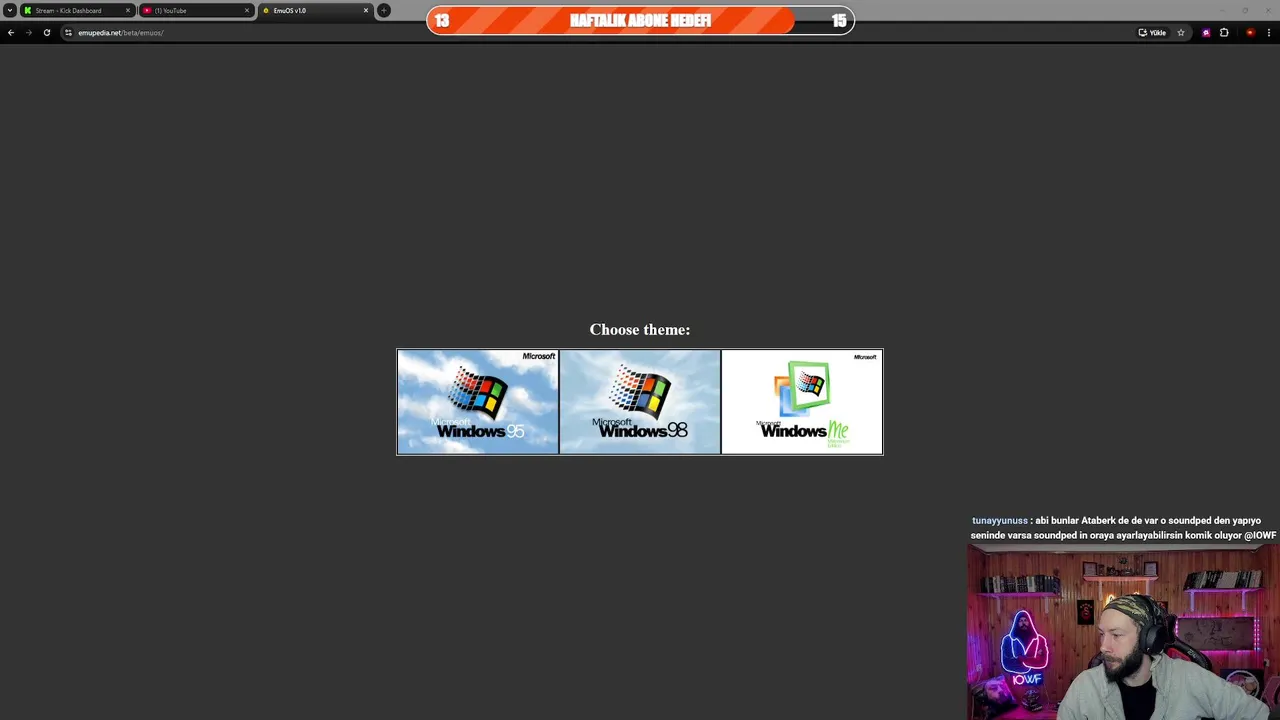Choose the Windows 98 theme
Viewport: 1280px width, 720px height.
click(640, 402)
